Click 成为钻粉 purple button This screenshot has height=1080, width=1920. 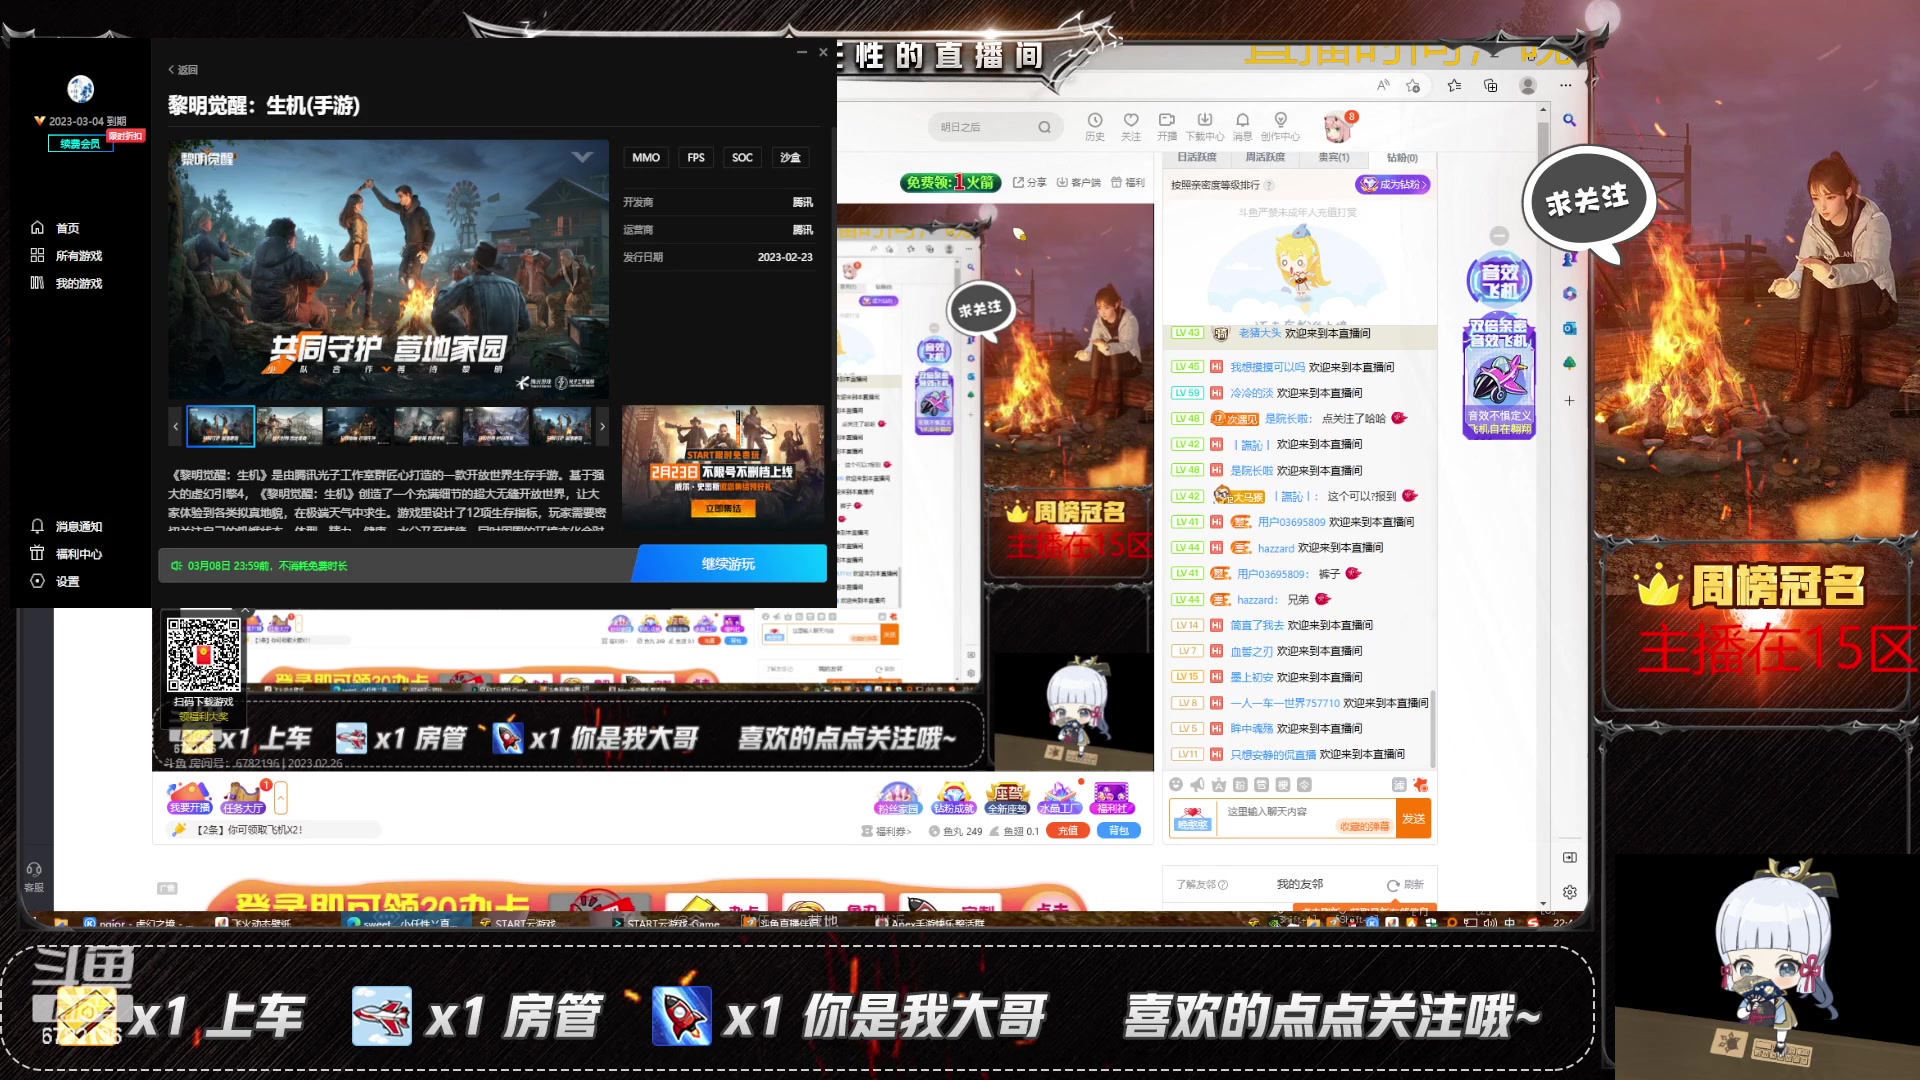[x=1392, y=185]
